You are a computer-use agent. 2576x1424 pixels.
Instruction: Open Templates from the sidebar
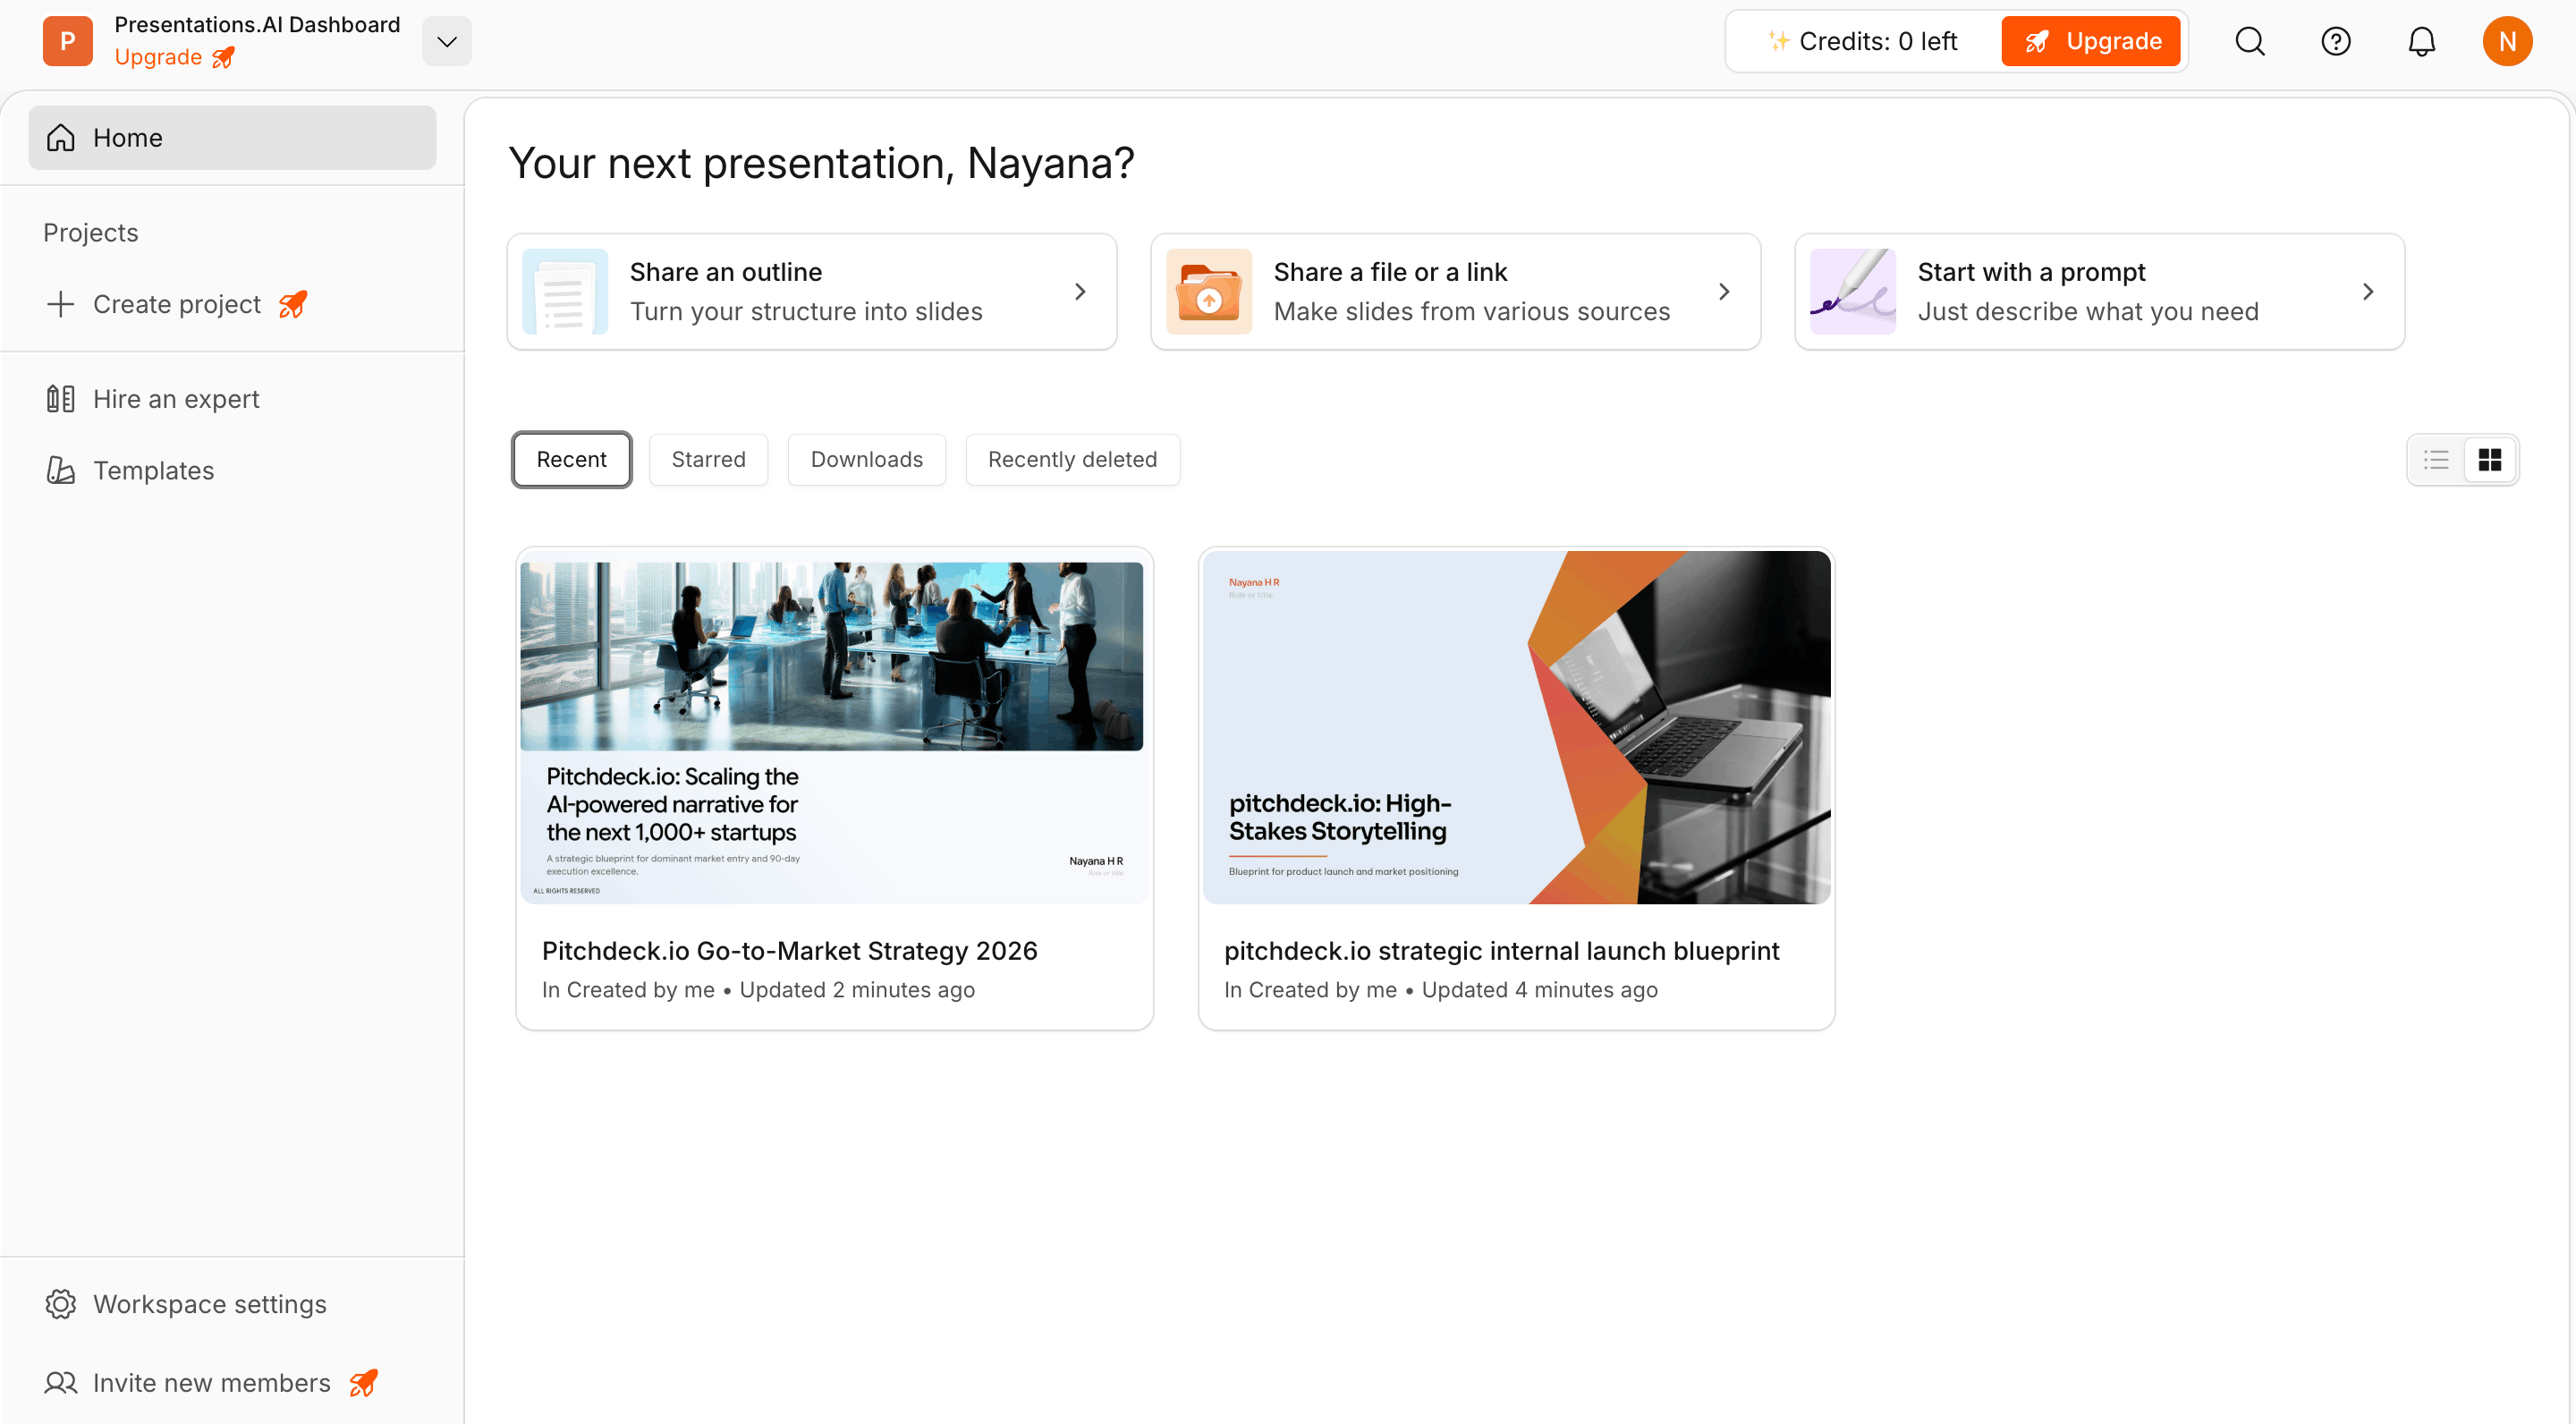coord(153,470)
